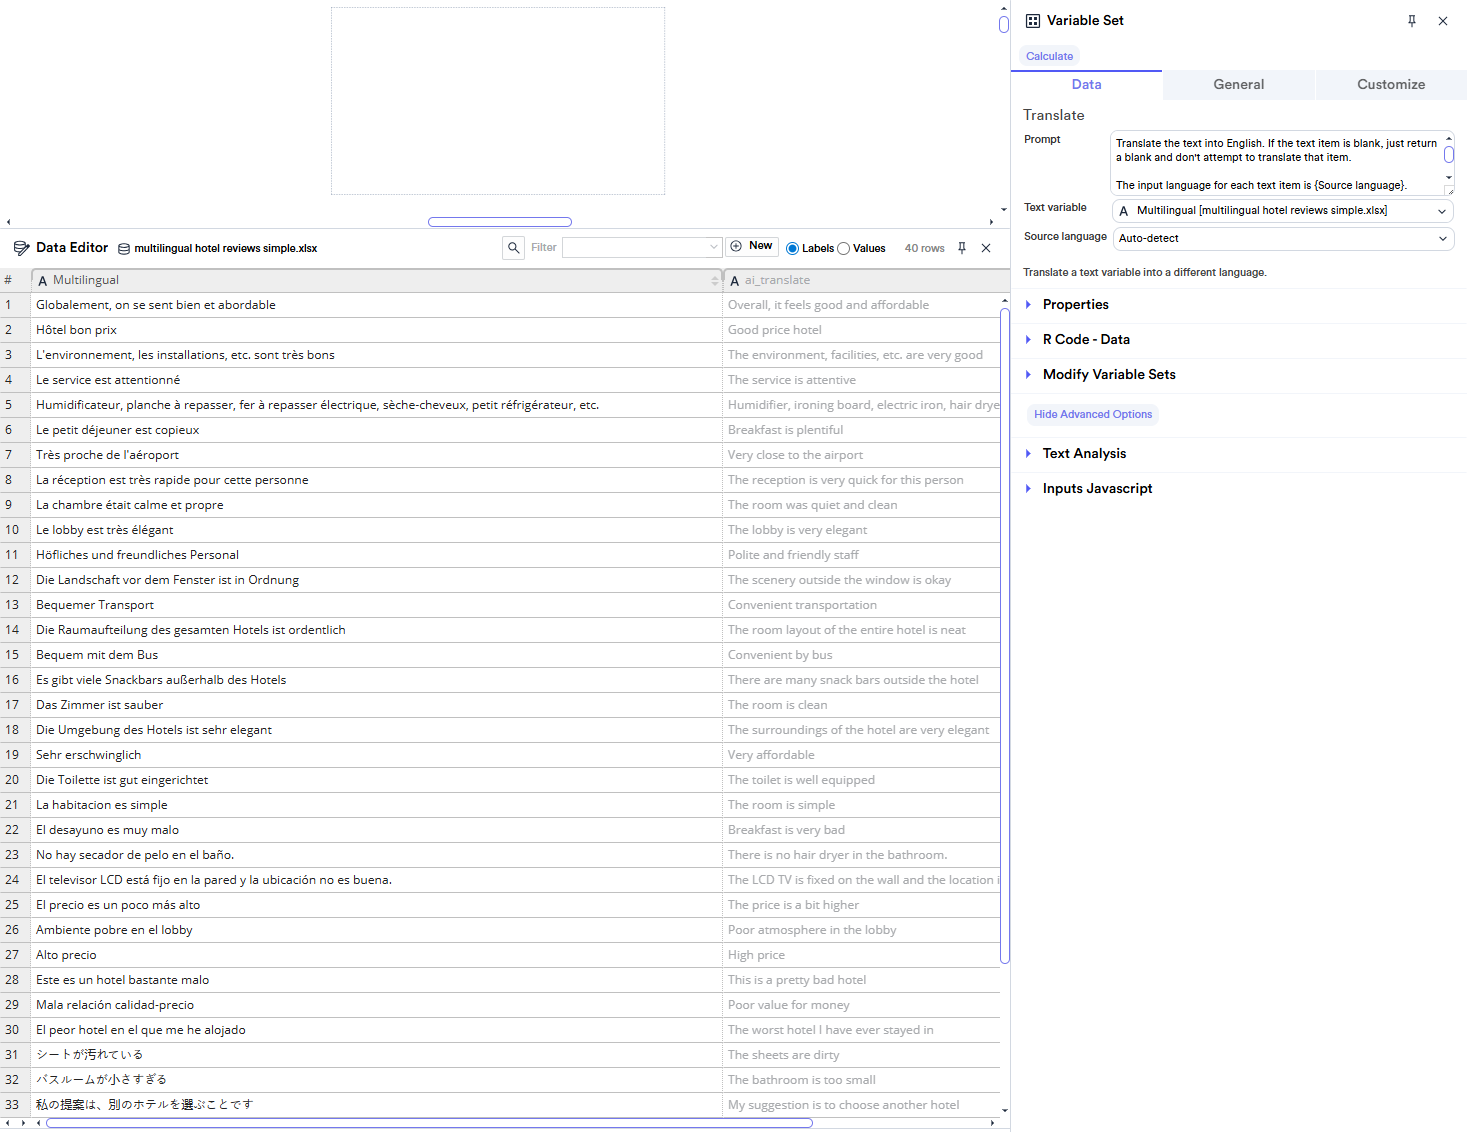Click the Data Editor pencil icon
The image size is (1467, 1132).
click(20, 247)
